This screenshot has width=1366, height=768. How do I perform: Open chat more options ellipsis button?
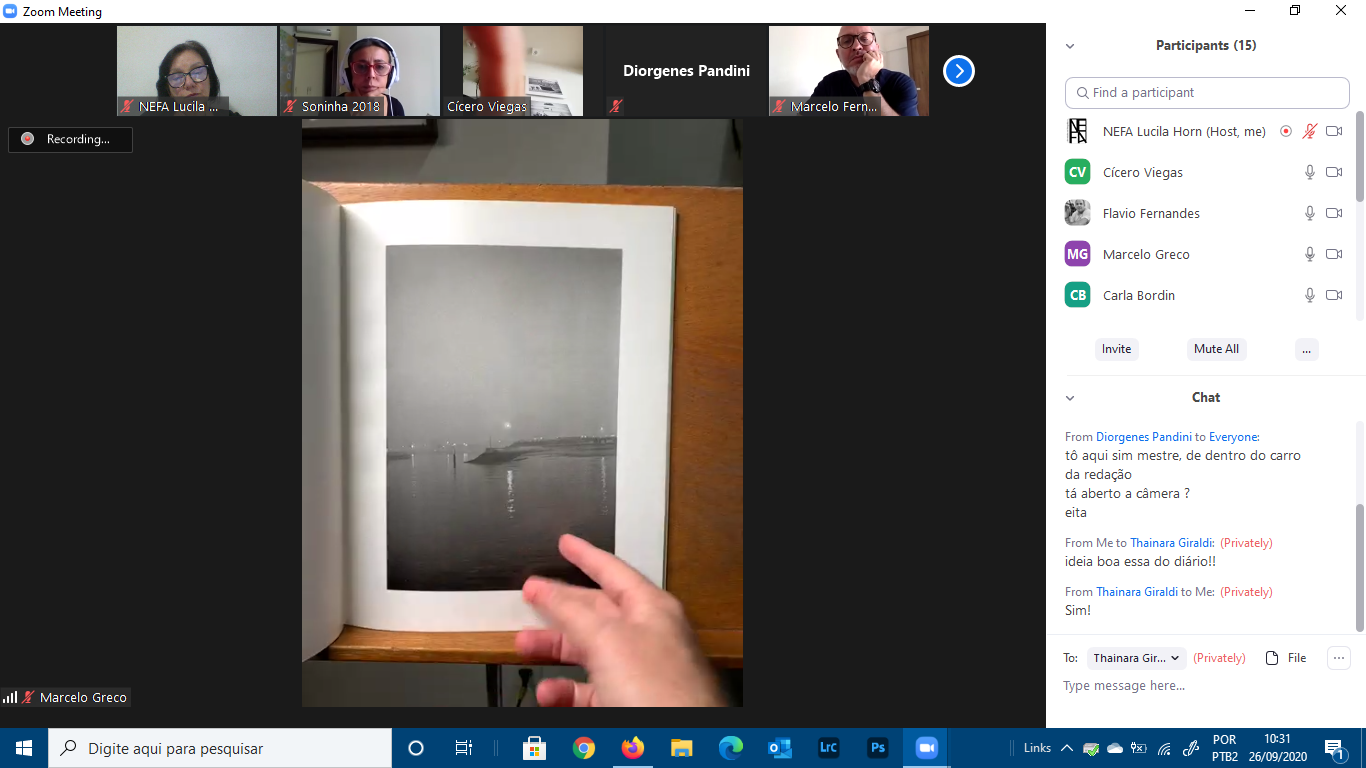(1338, 658)
